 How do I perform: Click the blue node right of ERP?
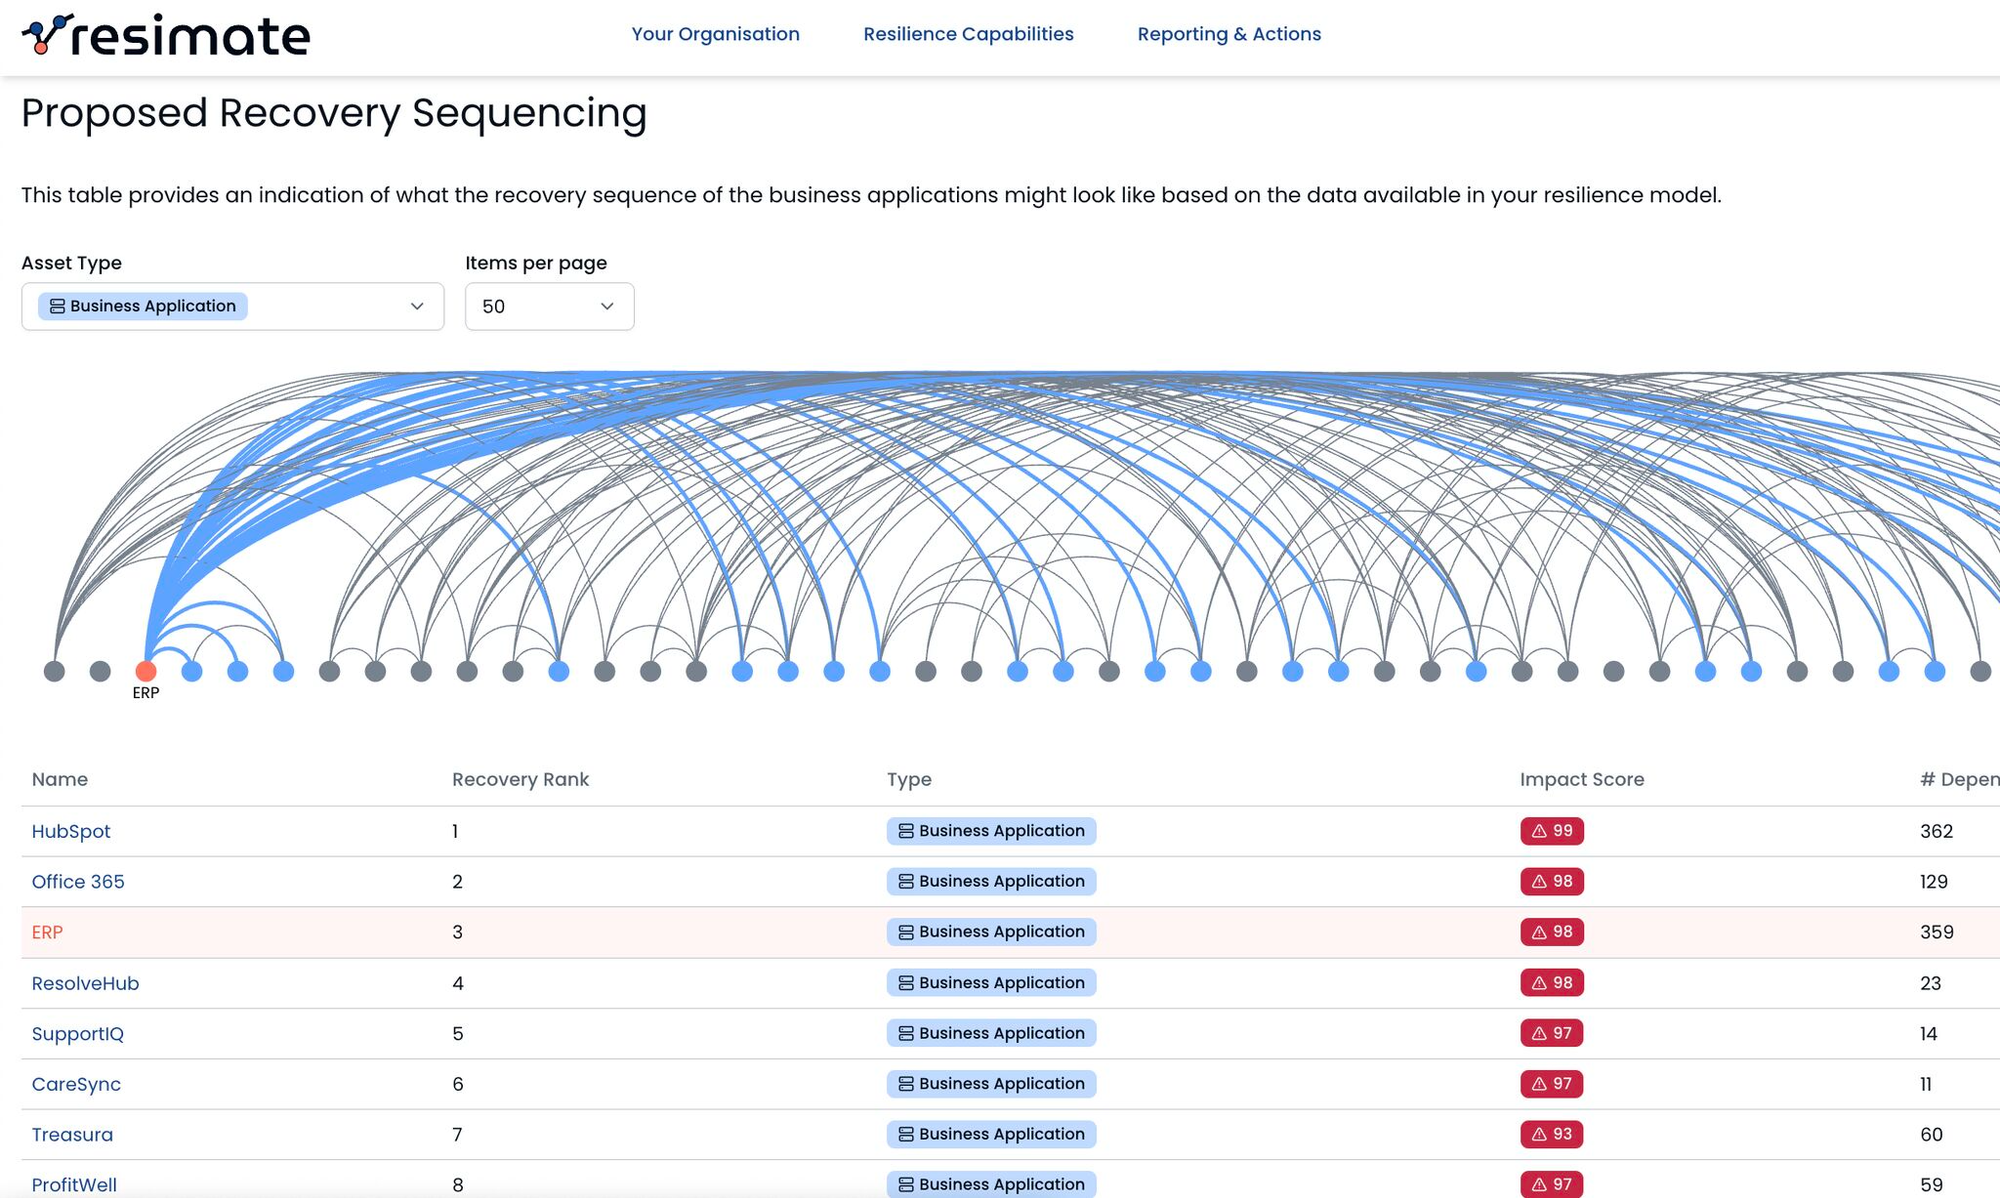tap(192, 671)
